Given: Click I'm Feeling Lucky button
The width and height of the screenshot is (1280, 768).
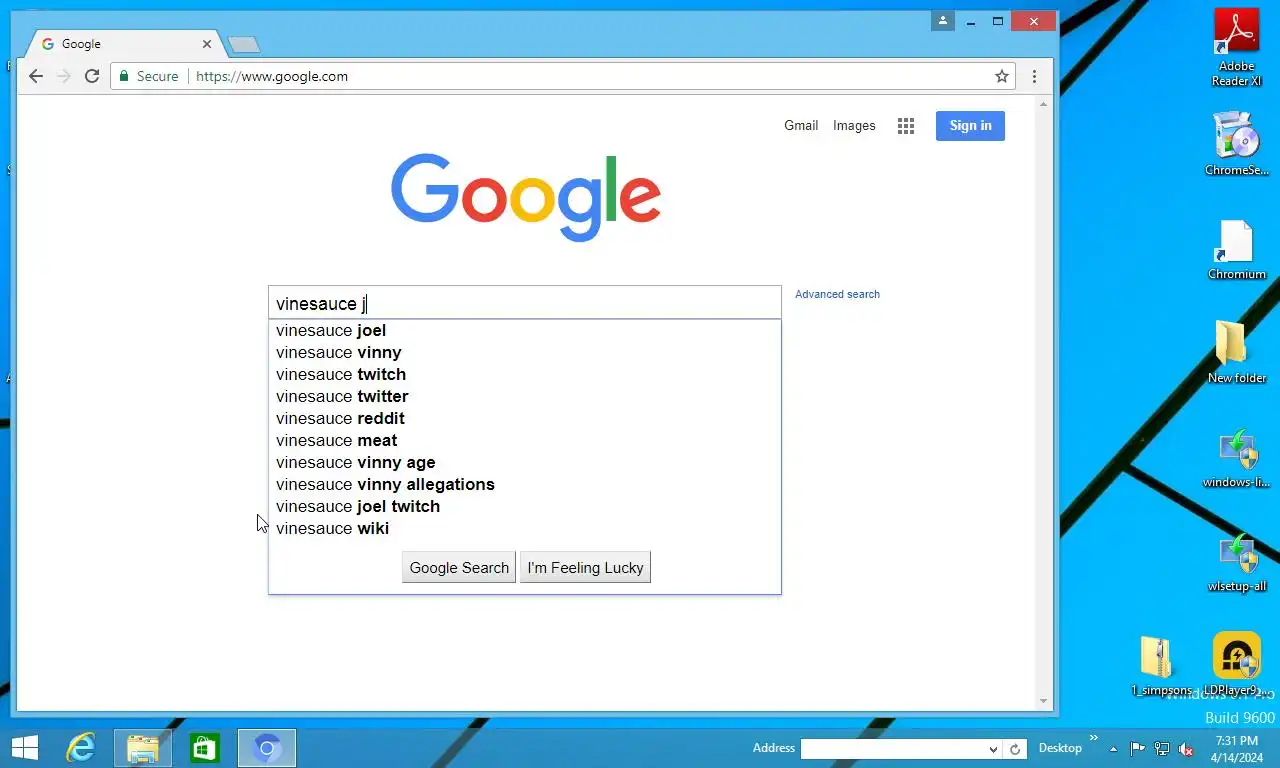Looking at the screenshot, I should 585,567.
